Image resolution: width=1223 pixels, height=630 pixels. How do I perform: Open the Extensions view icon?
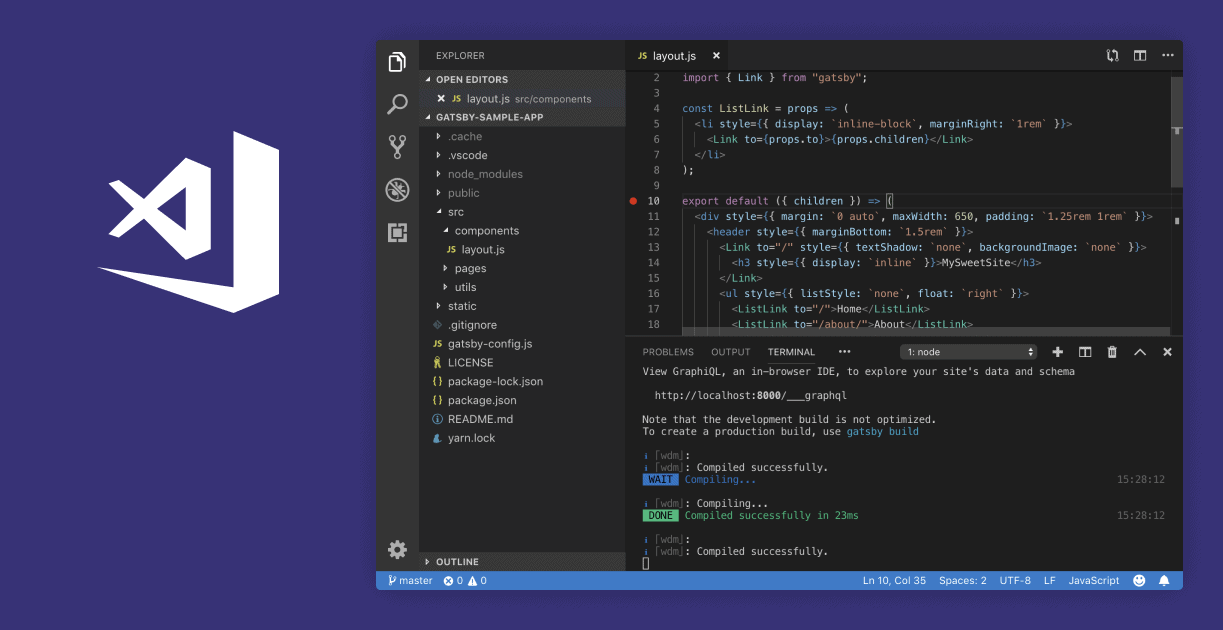click(x=397, y=232)
